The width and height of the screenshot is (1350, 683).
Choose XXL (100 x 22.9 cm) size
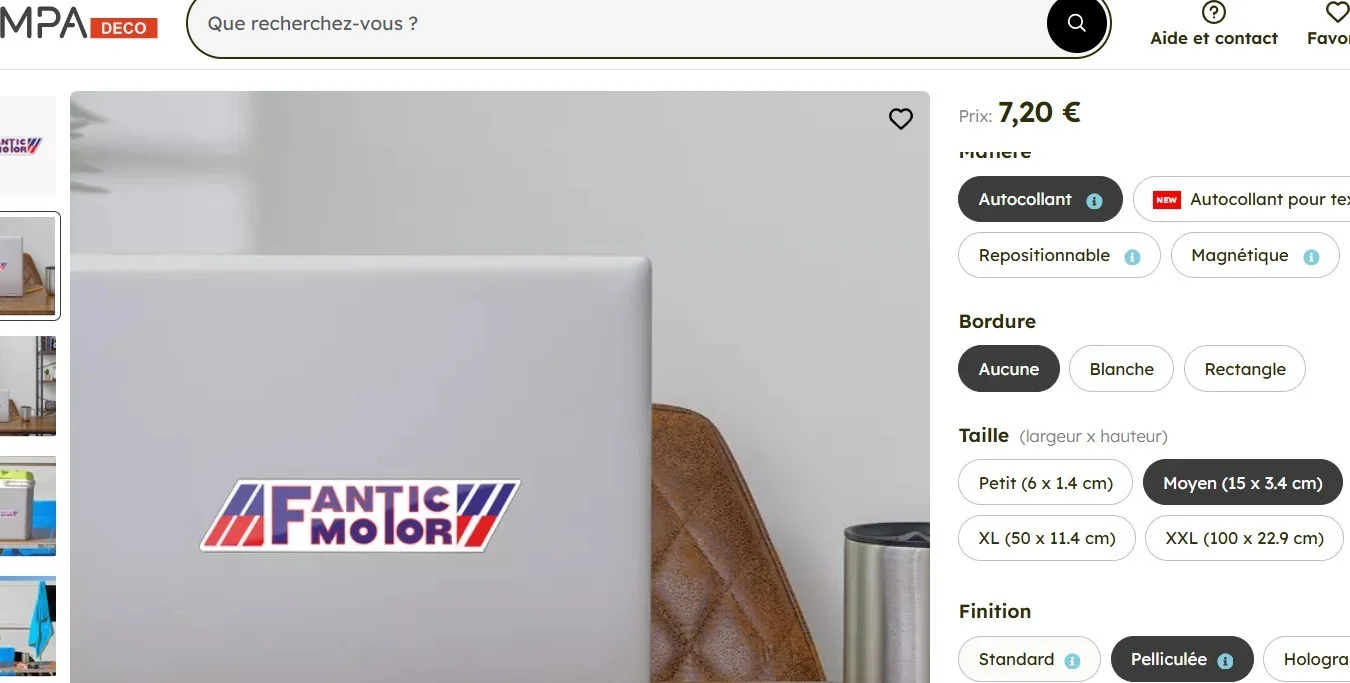[x=1243, y=538]
